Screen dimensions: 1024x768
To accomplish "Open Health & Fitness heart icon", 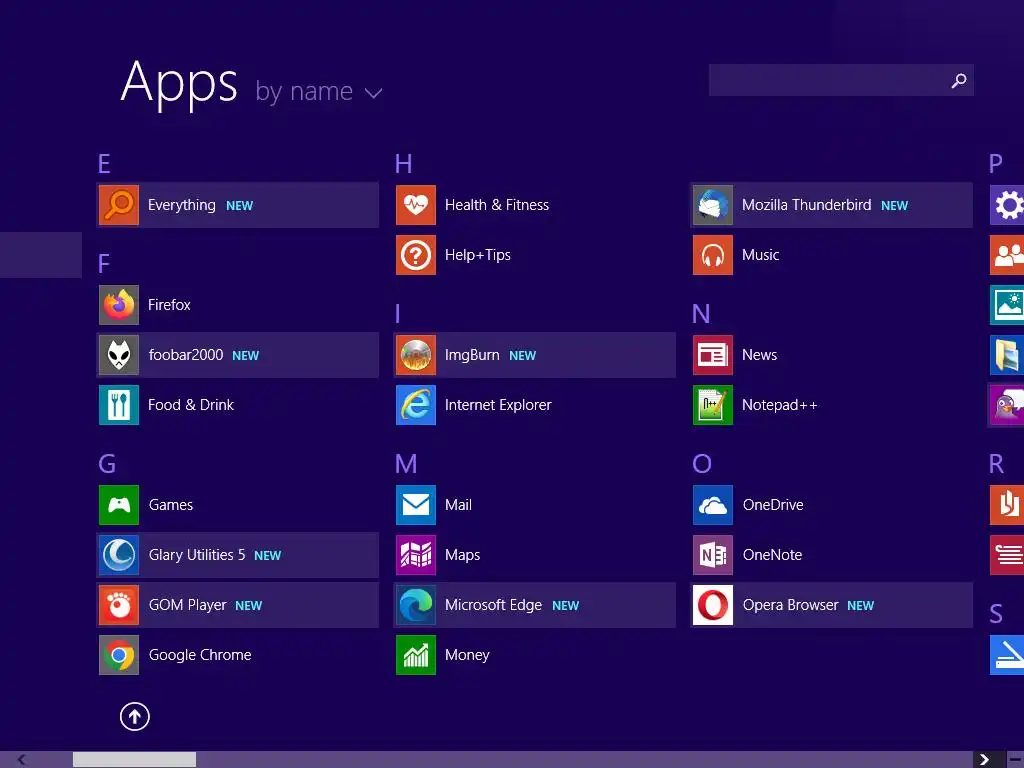I will (416, 205).
